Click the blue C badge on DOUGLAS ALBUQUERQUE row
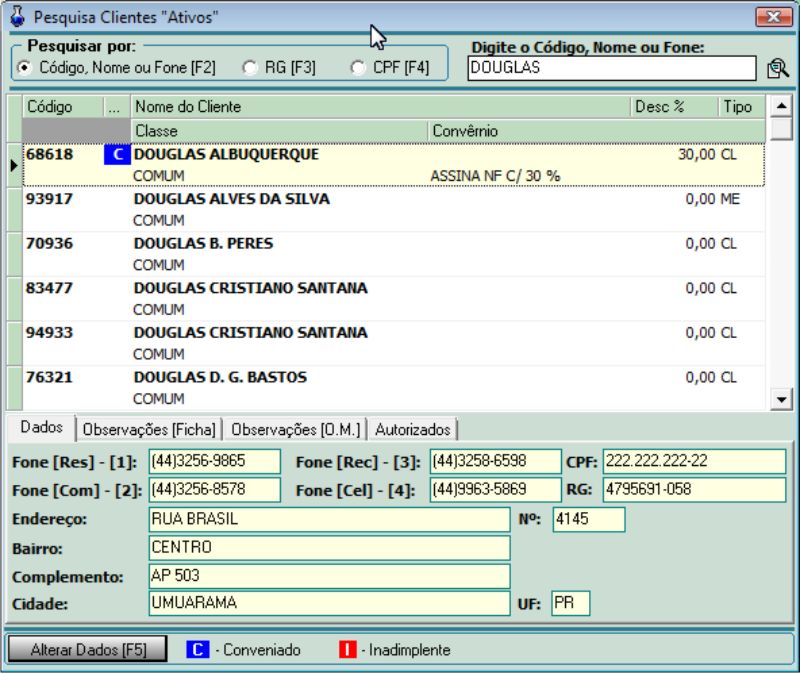 pos(117,155)
